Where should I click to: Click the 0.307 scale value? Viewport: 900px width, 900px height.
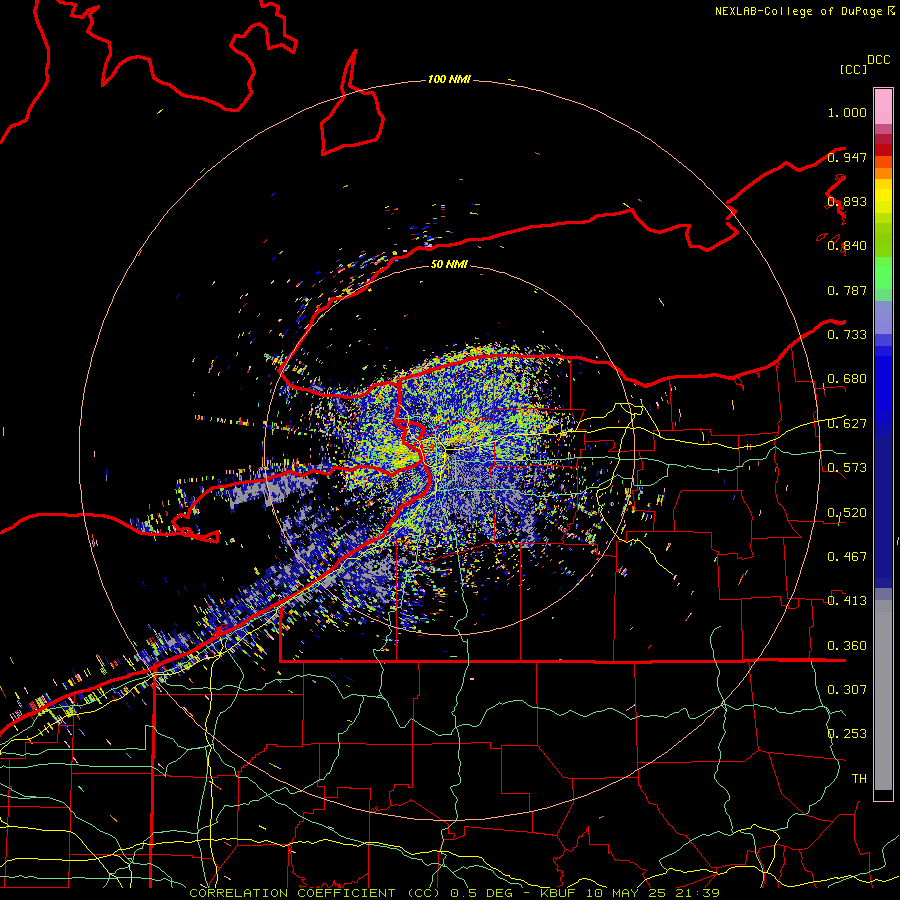pos(847,690)
